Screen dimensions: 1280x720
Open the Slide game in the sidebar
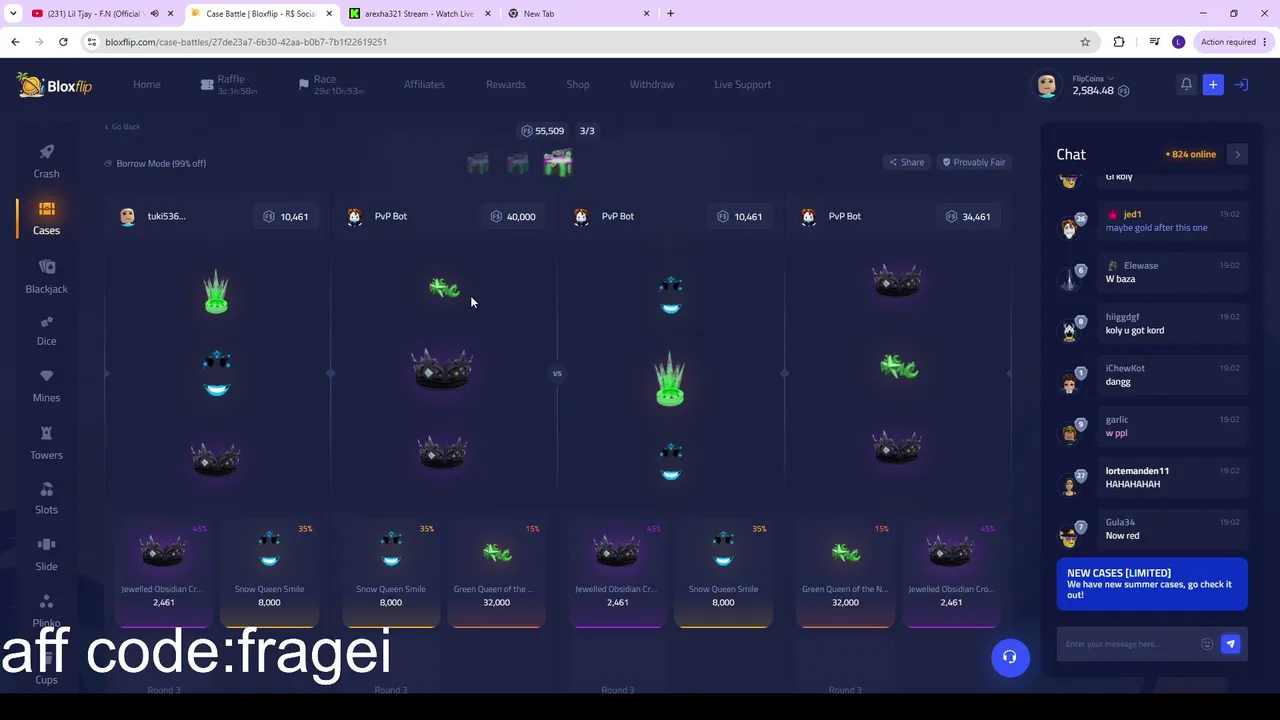click(x=46, y=555)
